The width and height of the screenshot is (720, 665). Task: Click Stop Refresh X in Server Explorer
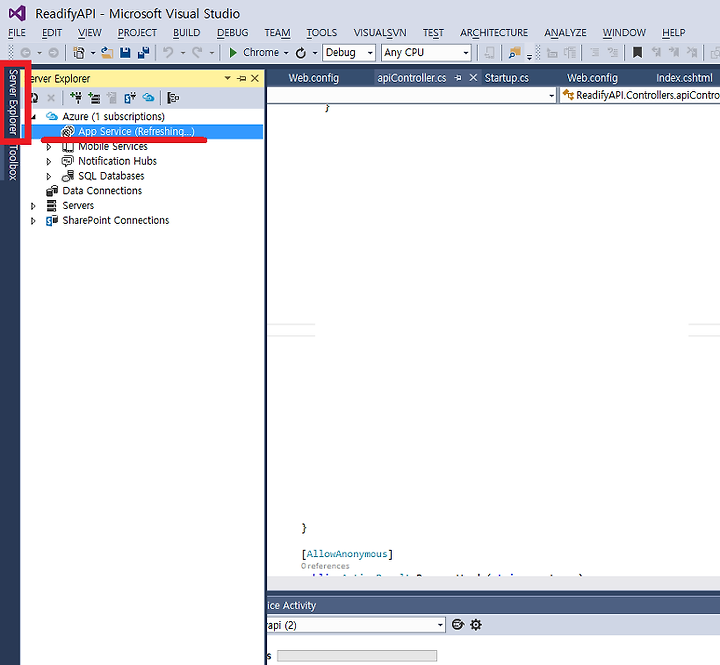(x=51, y=97)
